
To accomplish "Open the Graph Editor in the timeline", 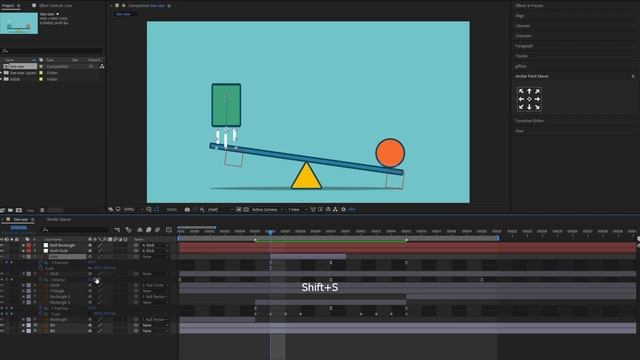I will 169,230.
